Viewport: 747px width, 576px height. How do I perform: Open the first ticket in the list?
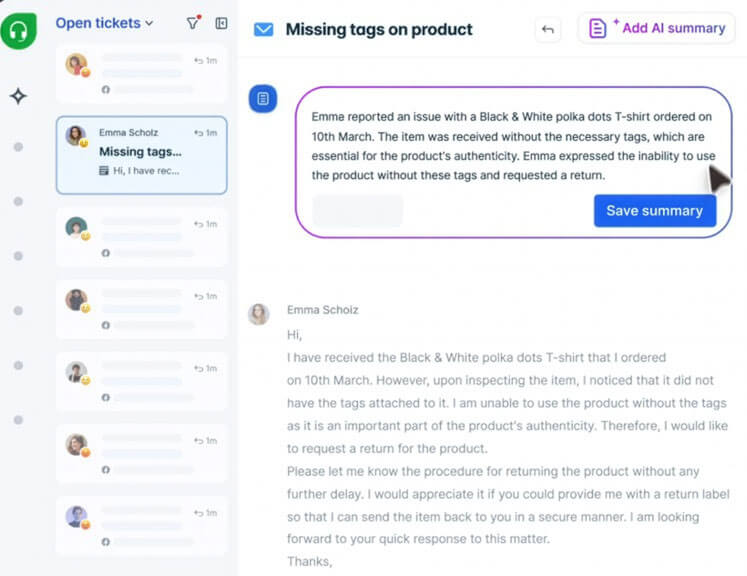pyautogui.click(x=141, y=74)
